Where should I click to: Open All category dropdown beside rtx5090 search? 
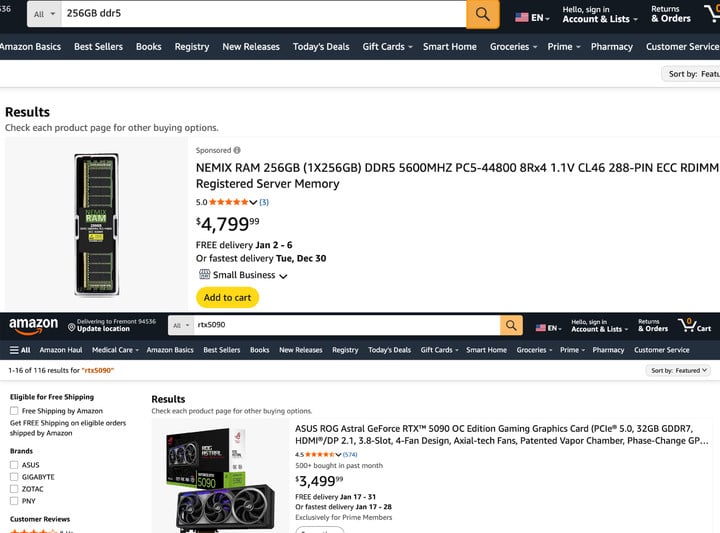pyautogui.click(x=180, y=326)
